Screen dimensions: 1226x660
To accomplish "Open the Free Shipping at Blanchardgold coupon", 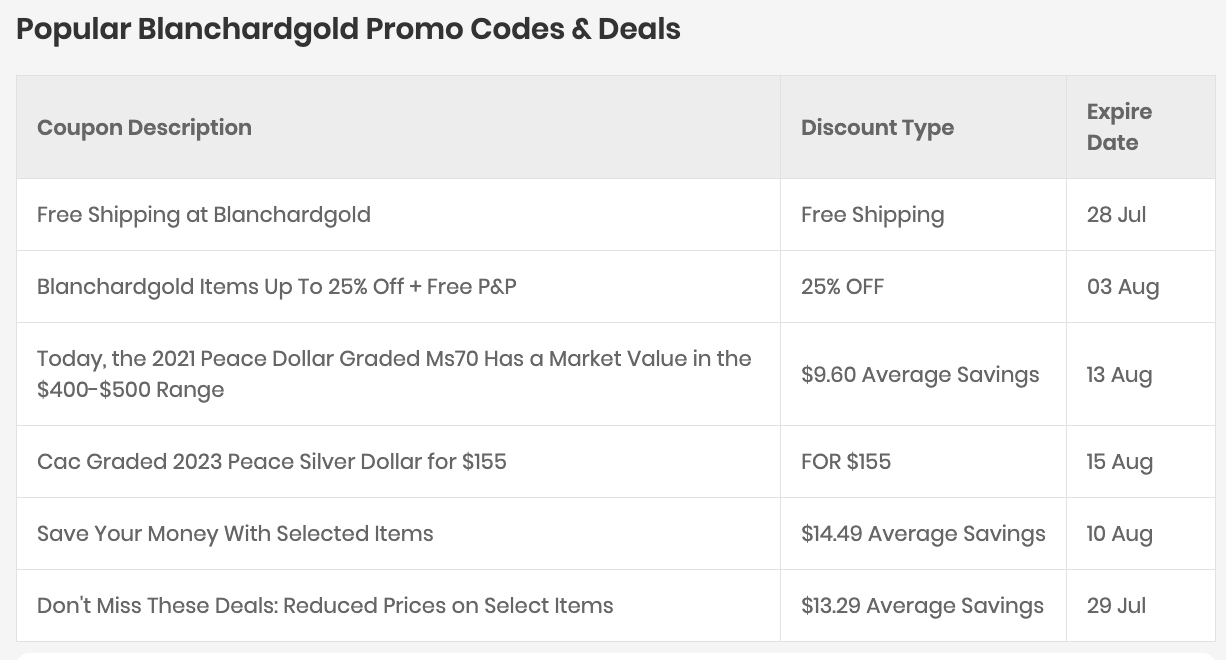I will tap(204, 215).
